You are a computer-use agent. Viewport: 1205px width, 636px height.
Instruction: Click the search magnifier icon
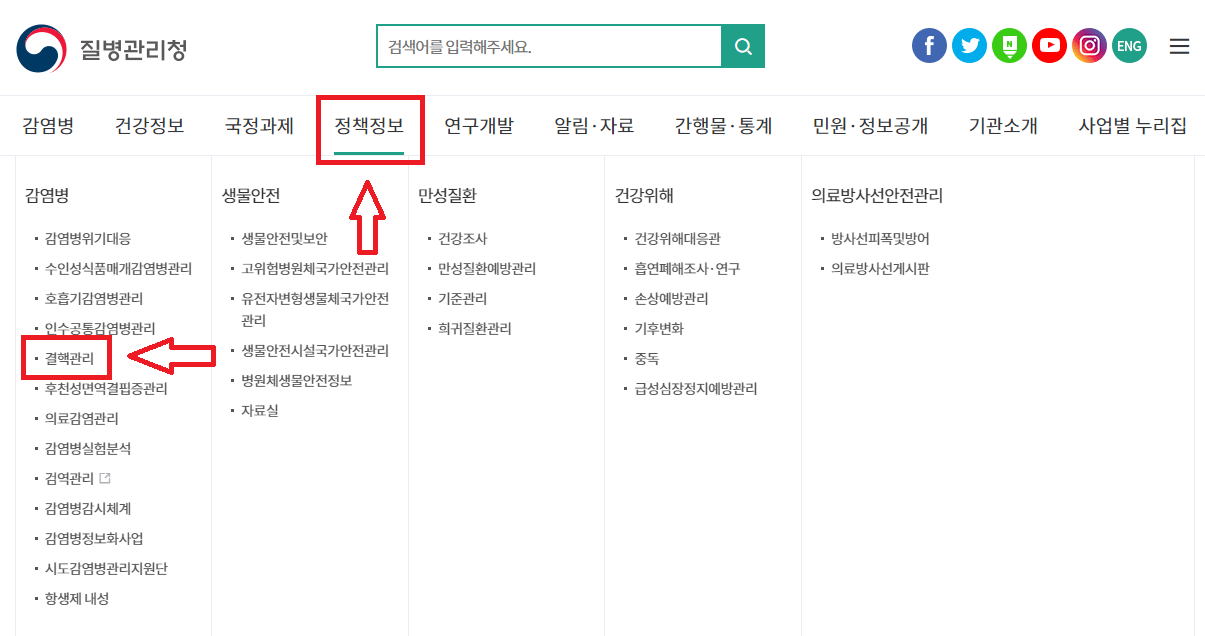(x=743, y=45)
